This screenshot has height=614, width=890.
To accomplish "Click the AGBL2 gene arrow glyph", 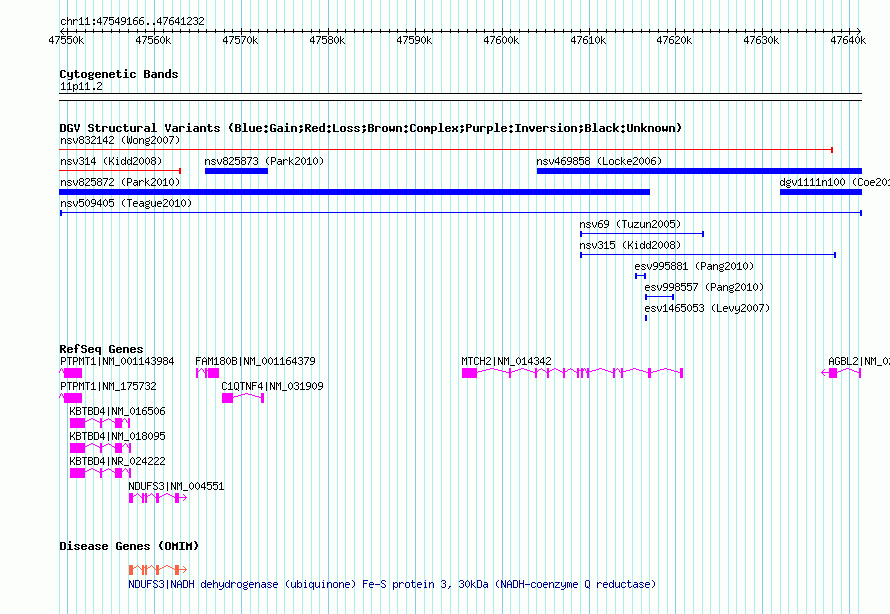I will tap(841, 373).
